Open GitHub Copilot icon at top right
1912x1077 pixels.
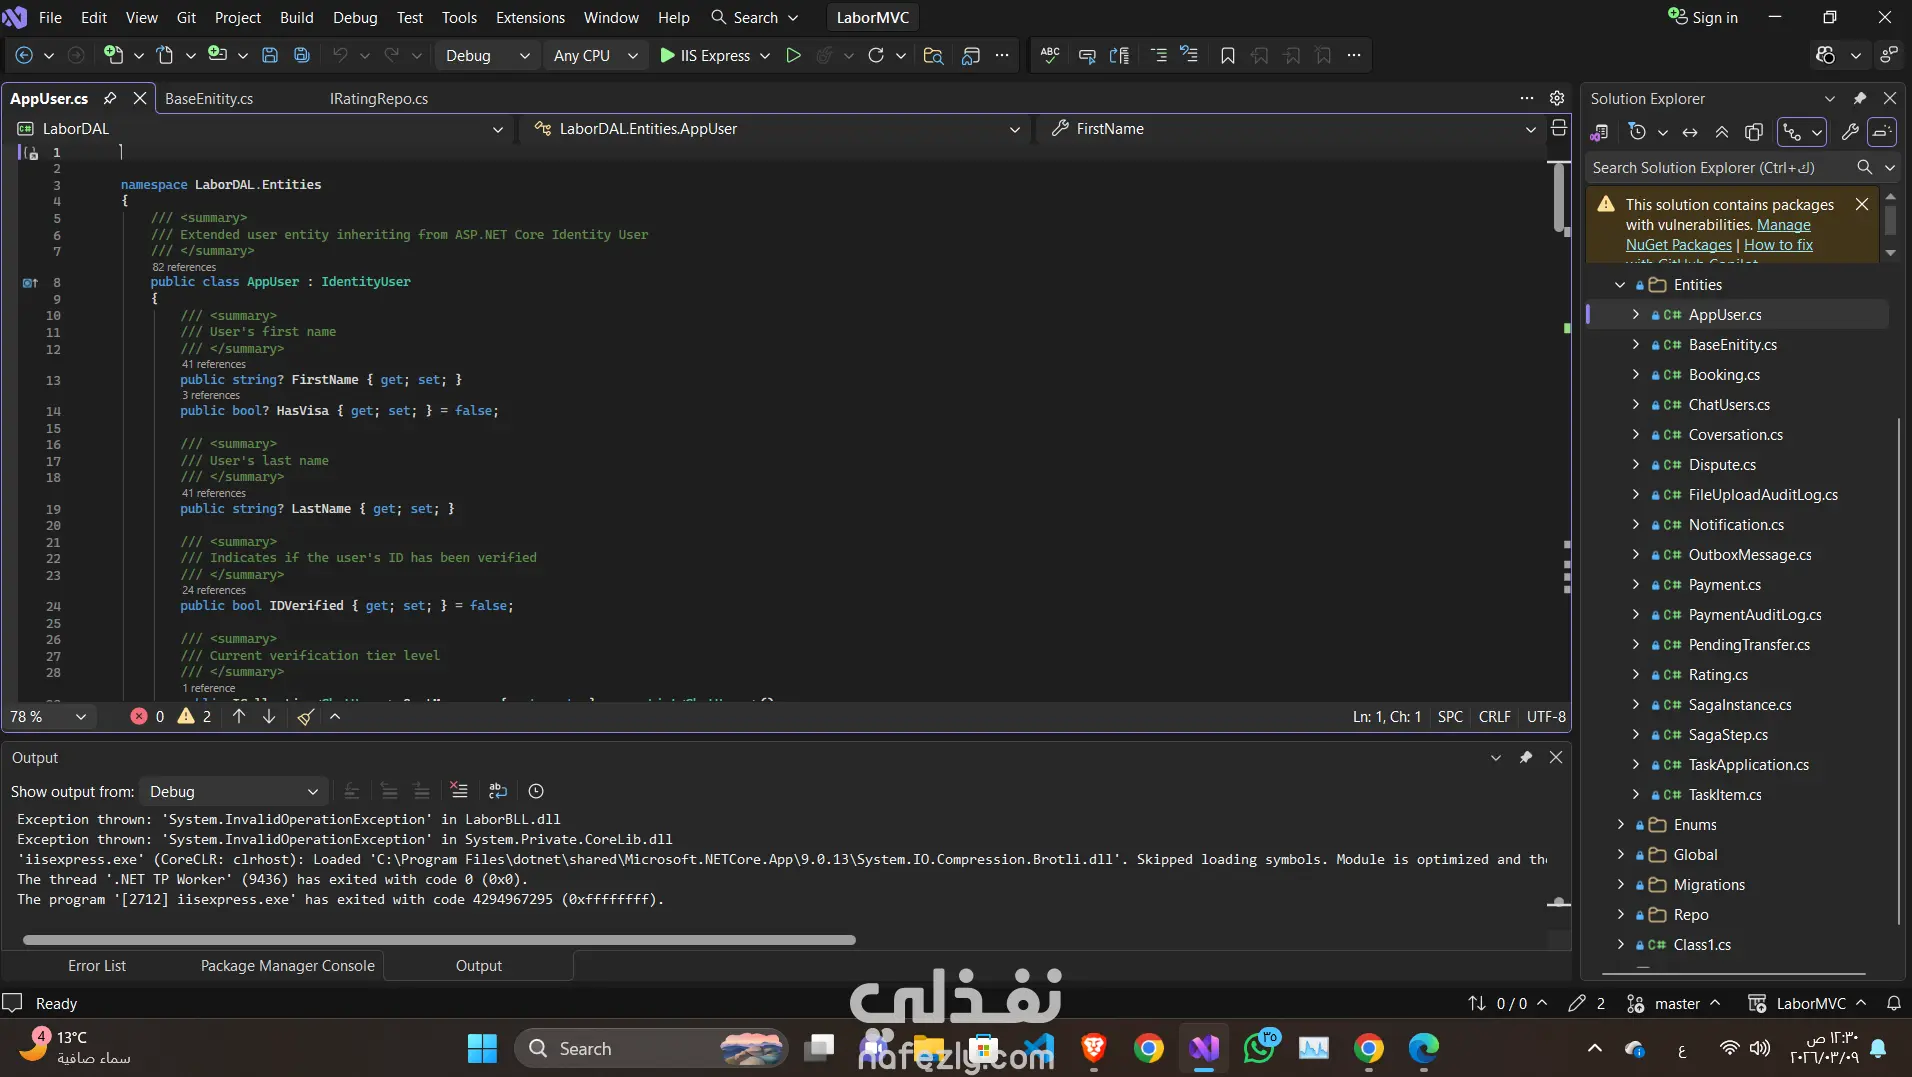1826,56
